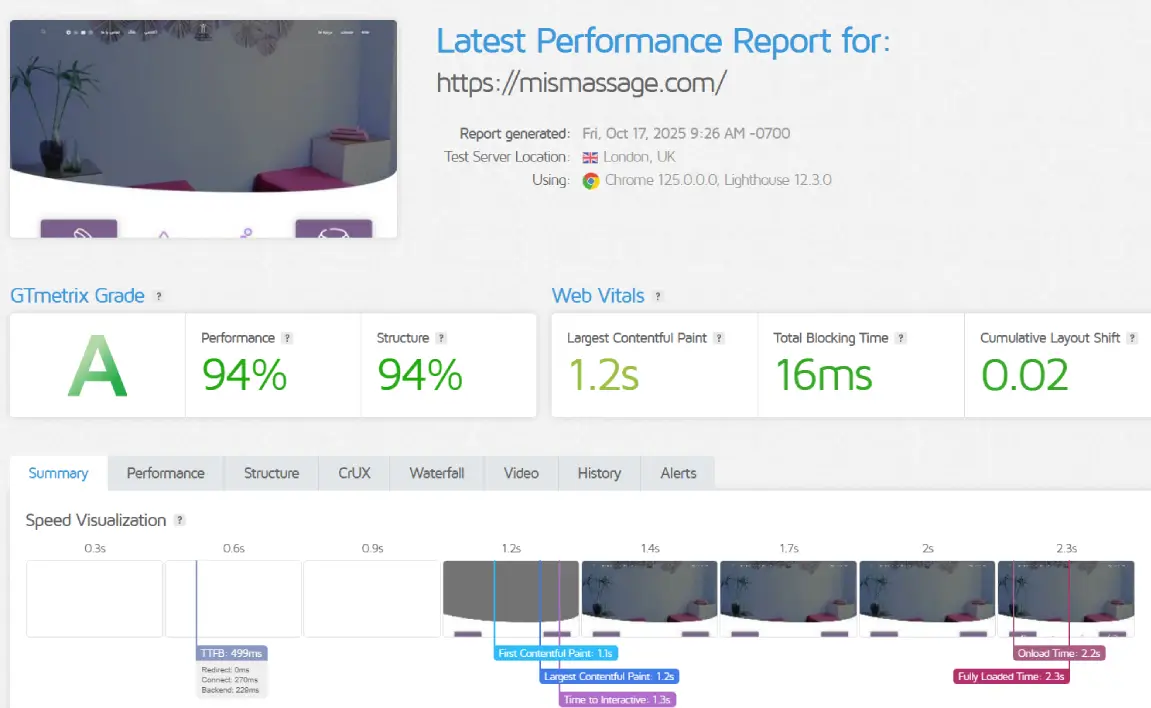Click the TTFB 499ms timeline marker

coord(232,653)
